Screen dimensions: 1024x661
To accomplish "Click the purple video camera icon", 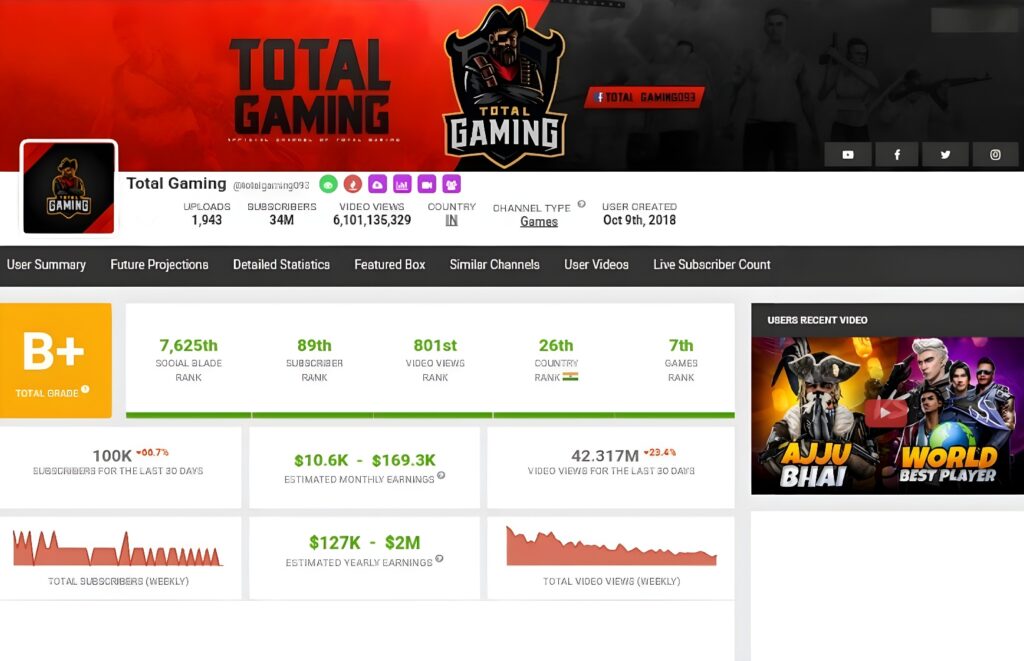I will click(427, 185).
